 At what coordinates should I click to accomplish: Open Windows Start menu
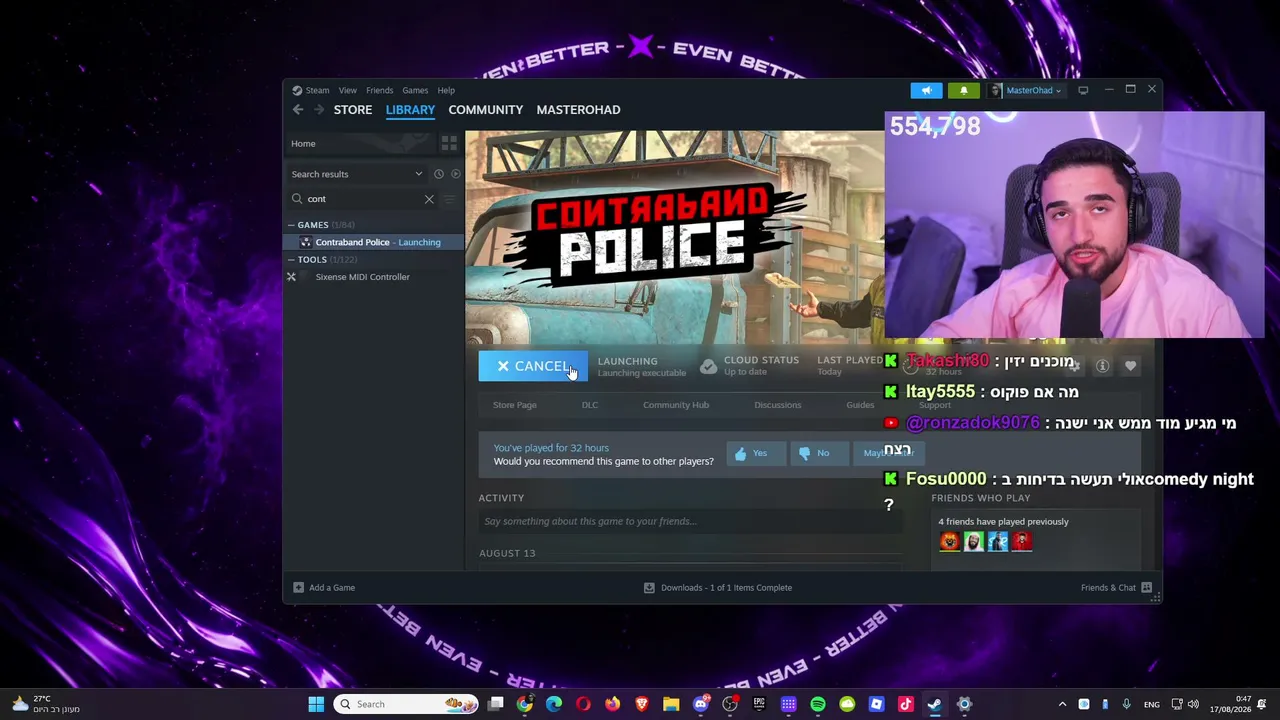pyautogui.click(x=316, y=704)
